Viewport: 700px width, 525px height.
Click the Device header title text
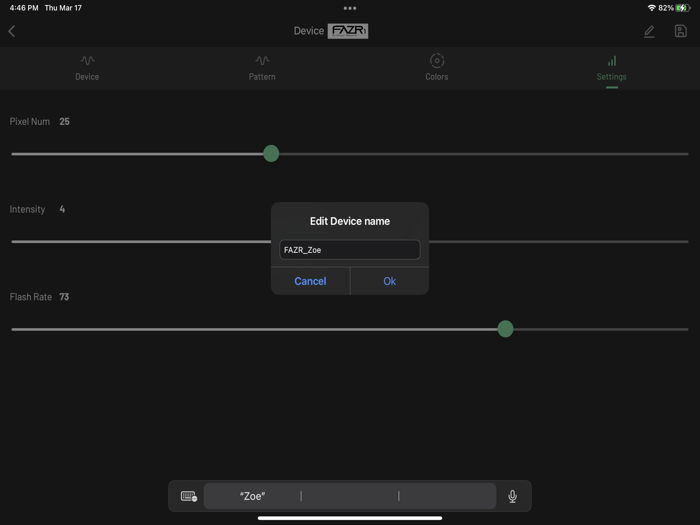(x=308, y=31)
